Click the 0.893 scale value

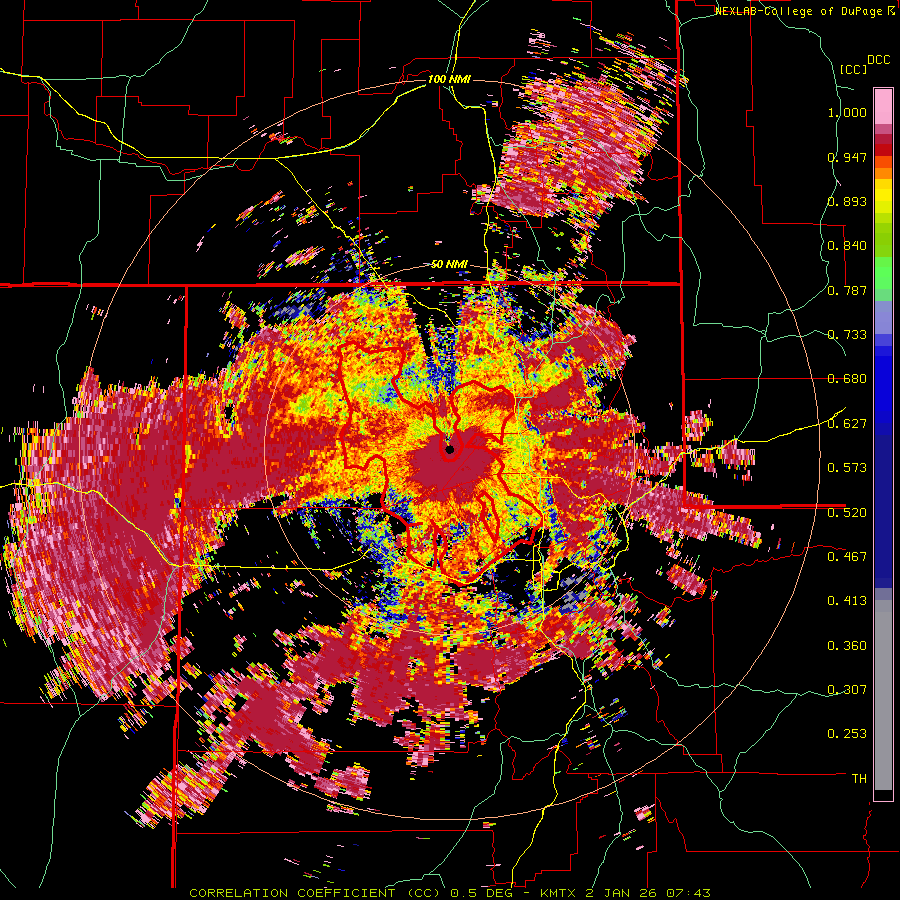[x=847, y=201]
